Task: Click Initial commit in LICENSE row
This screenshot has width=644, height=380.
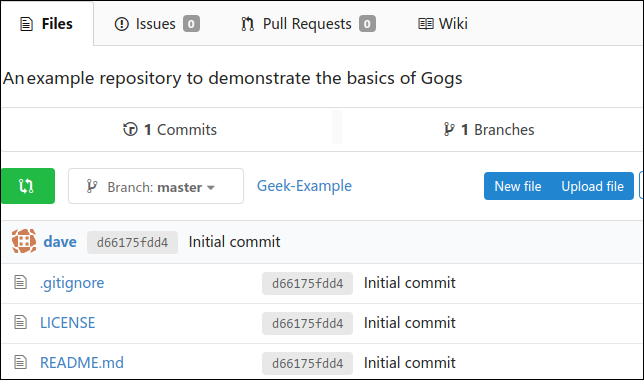Action: coord(410,323)
